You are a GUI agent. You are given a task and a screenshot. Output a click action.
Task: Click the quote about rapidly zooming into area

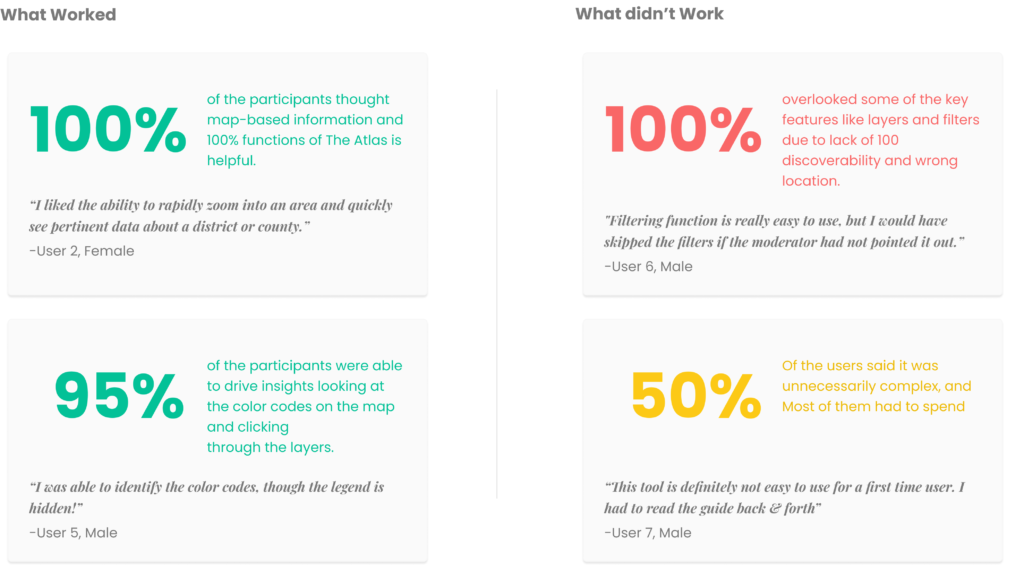coord(210,216)
